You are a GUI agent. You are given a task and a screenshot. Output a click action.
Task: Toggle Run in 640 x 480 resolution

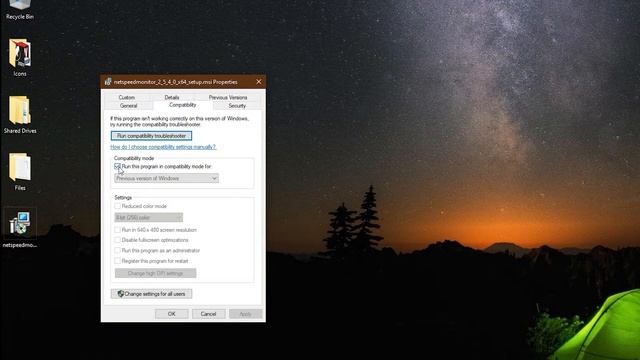click(x=118, y=230)
